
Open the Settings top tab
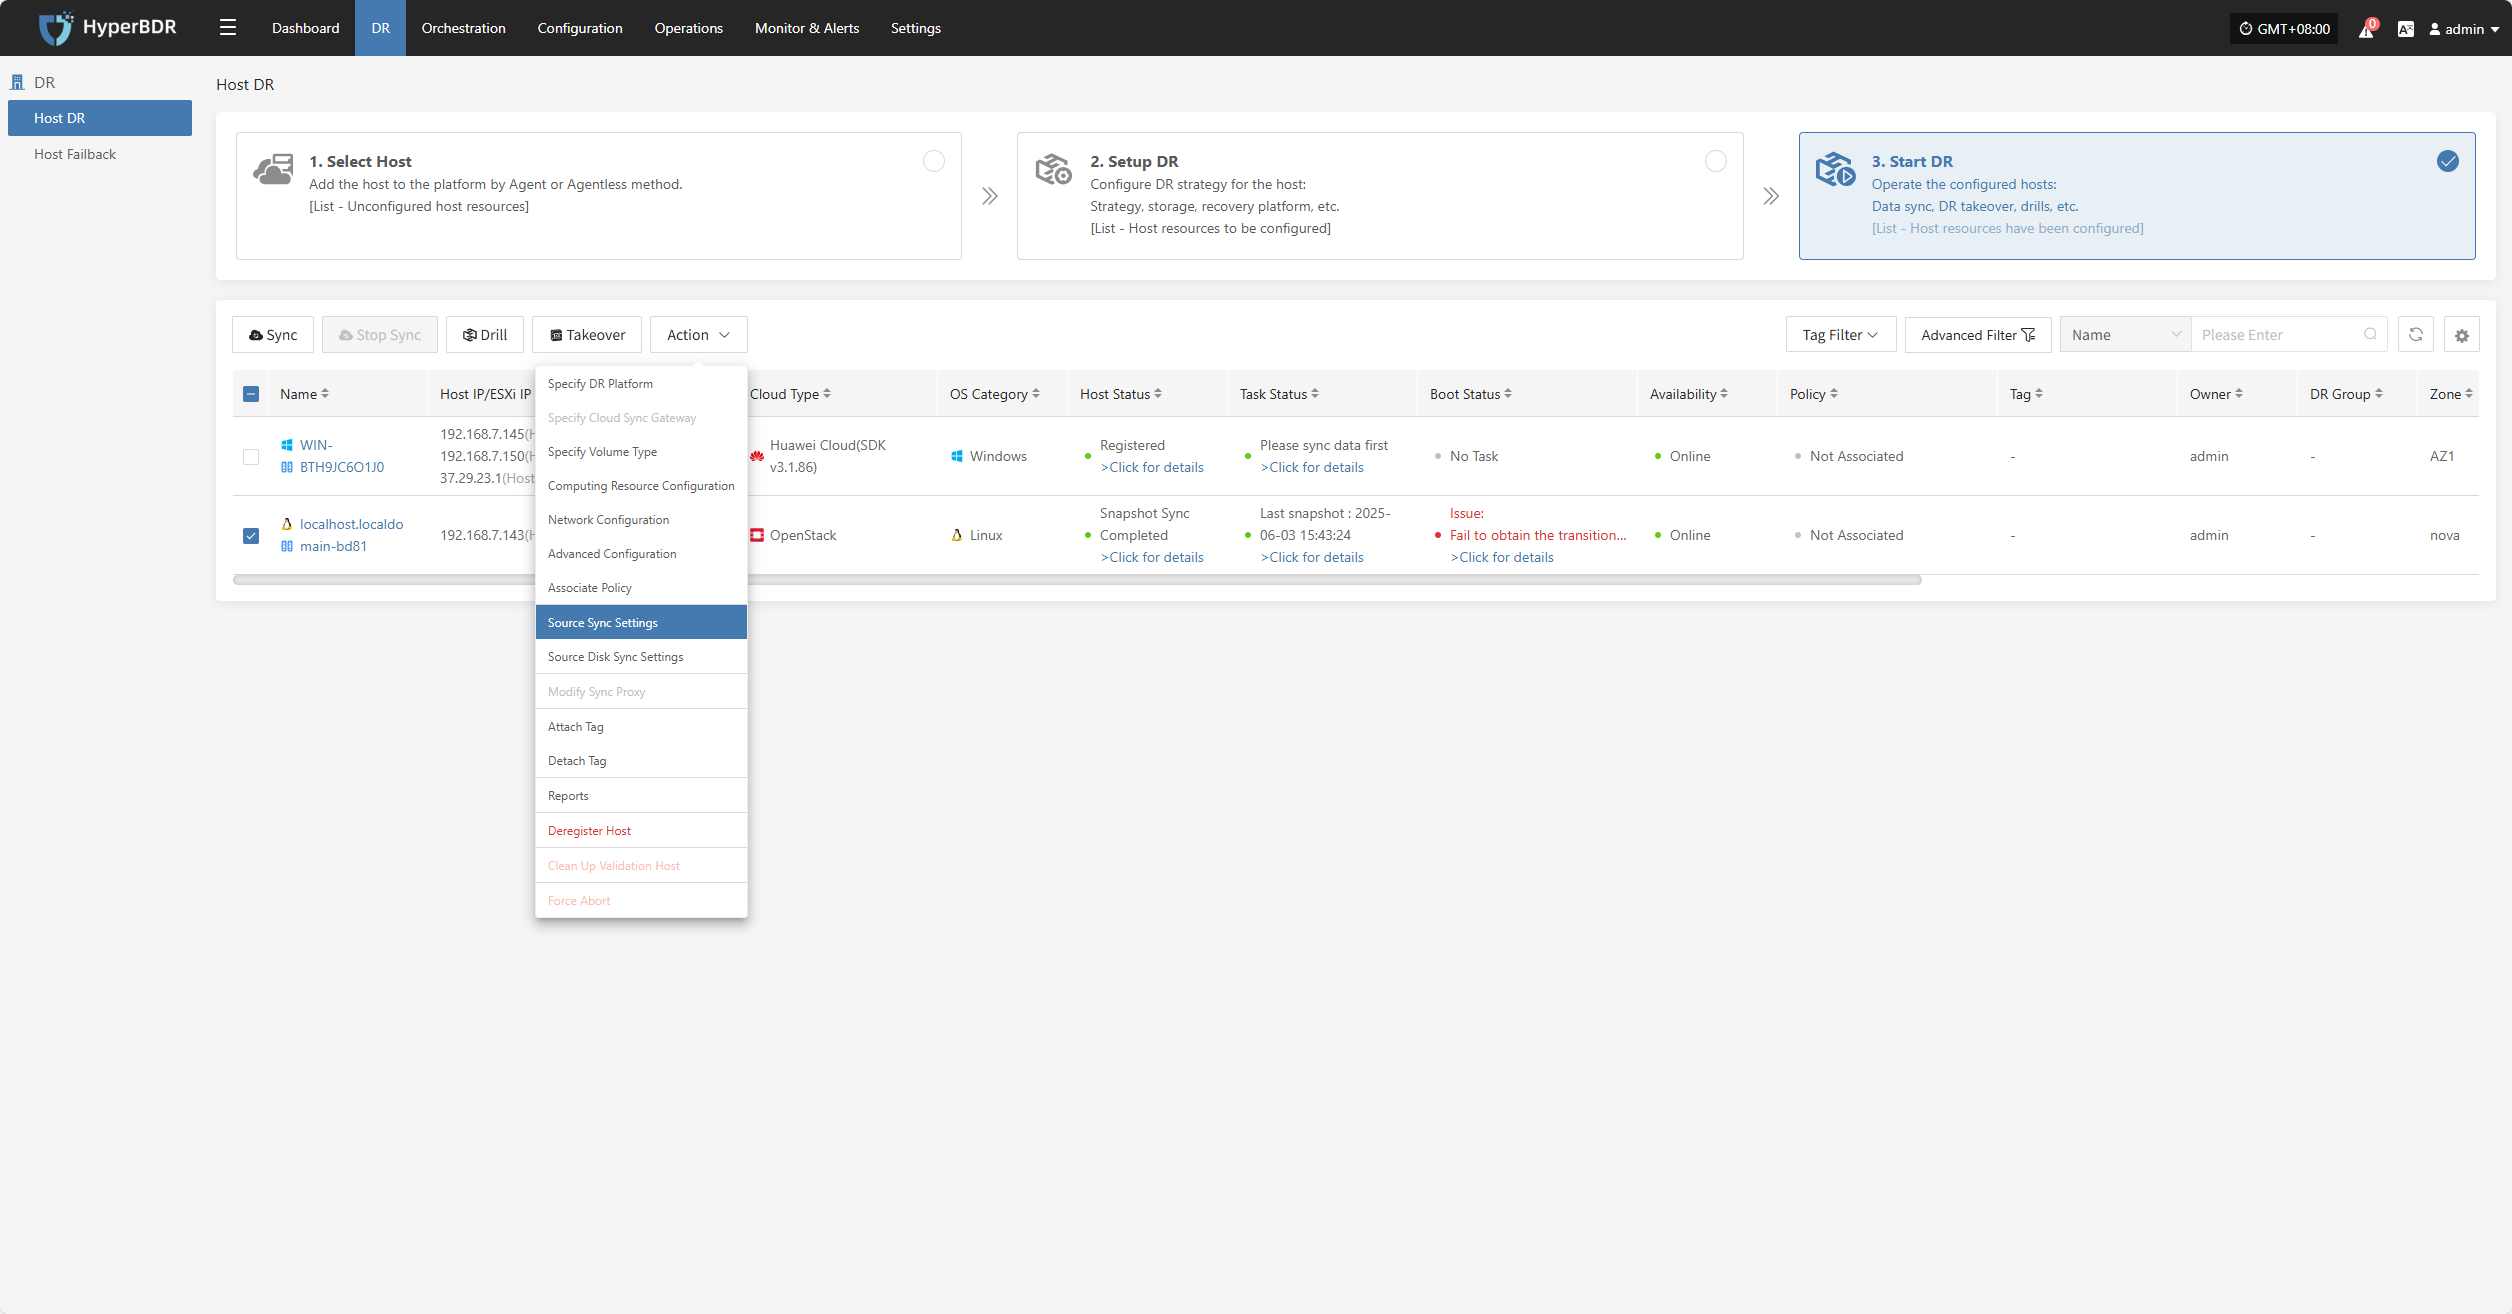point(916,28)
